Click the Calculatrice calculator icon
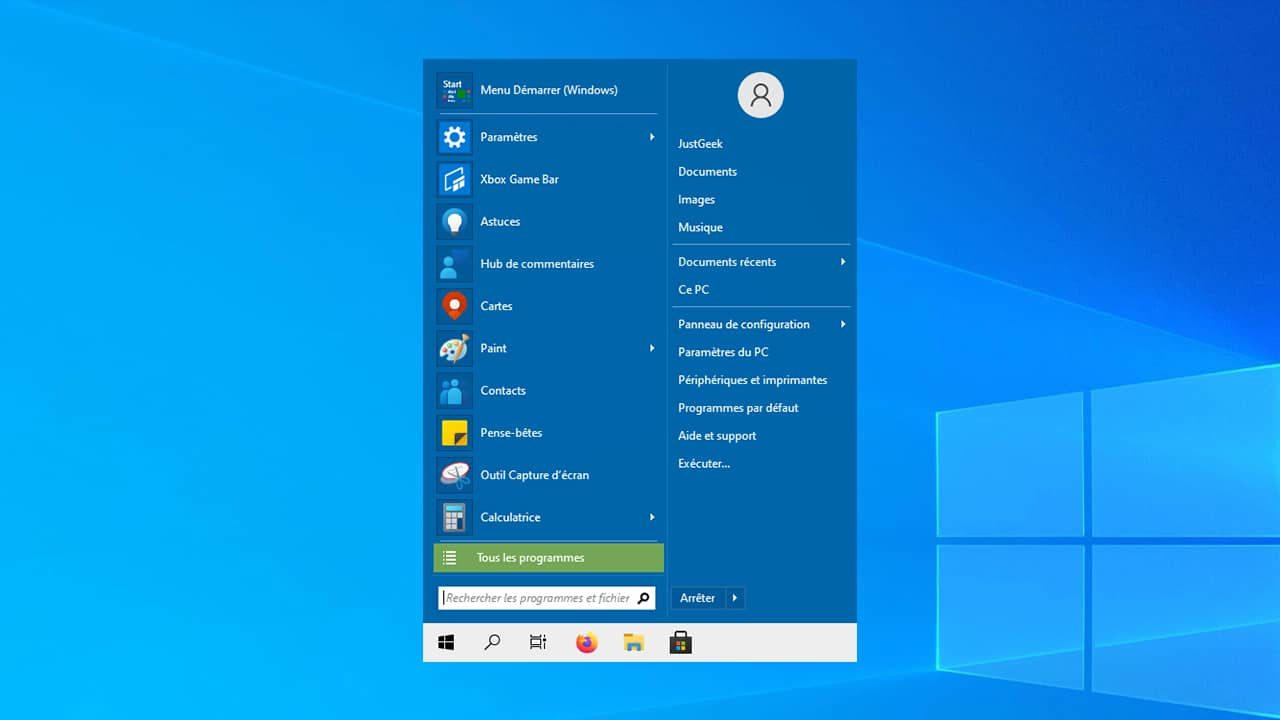1280x720 pixels. click(454, 517)
